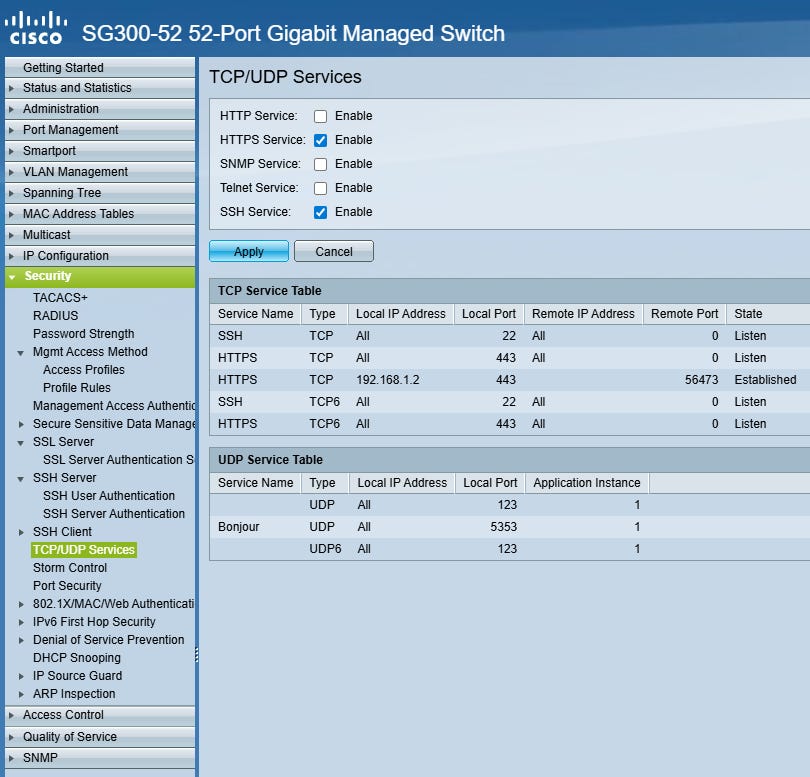Expand the VLAN Management arrow
810x777 pixels.
pos(11,172)
